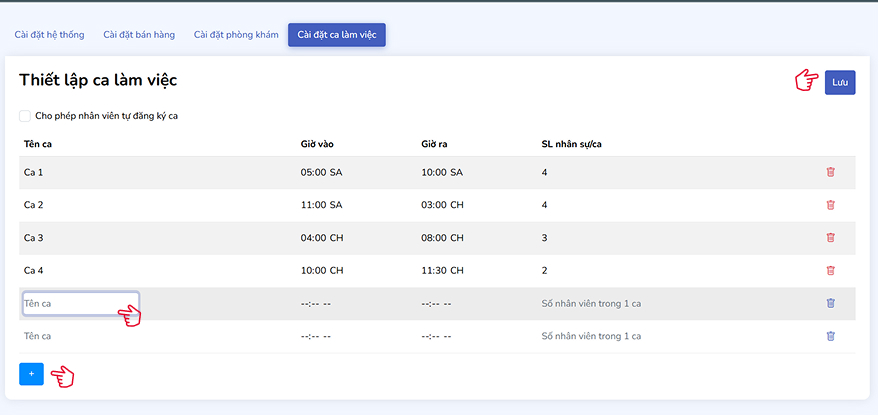Switch to 'Cài đặt bán hàng' tab
This screenshot has width=879, height=416.
pyautogui.click(x=139, y=35)
